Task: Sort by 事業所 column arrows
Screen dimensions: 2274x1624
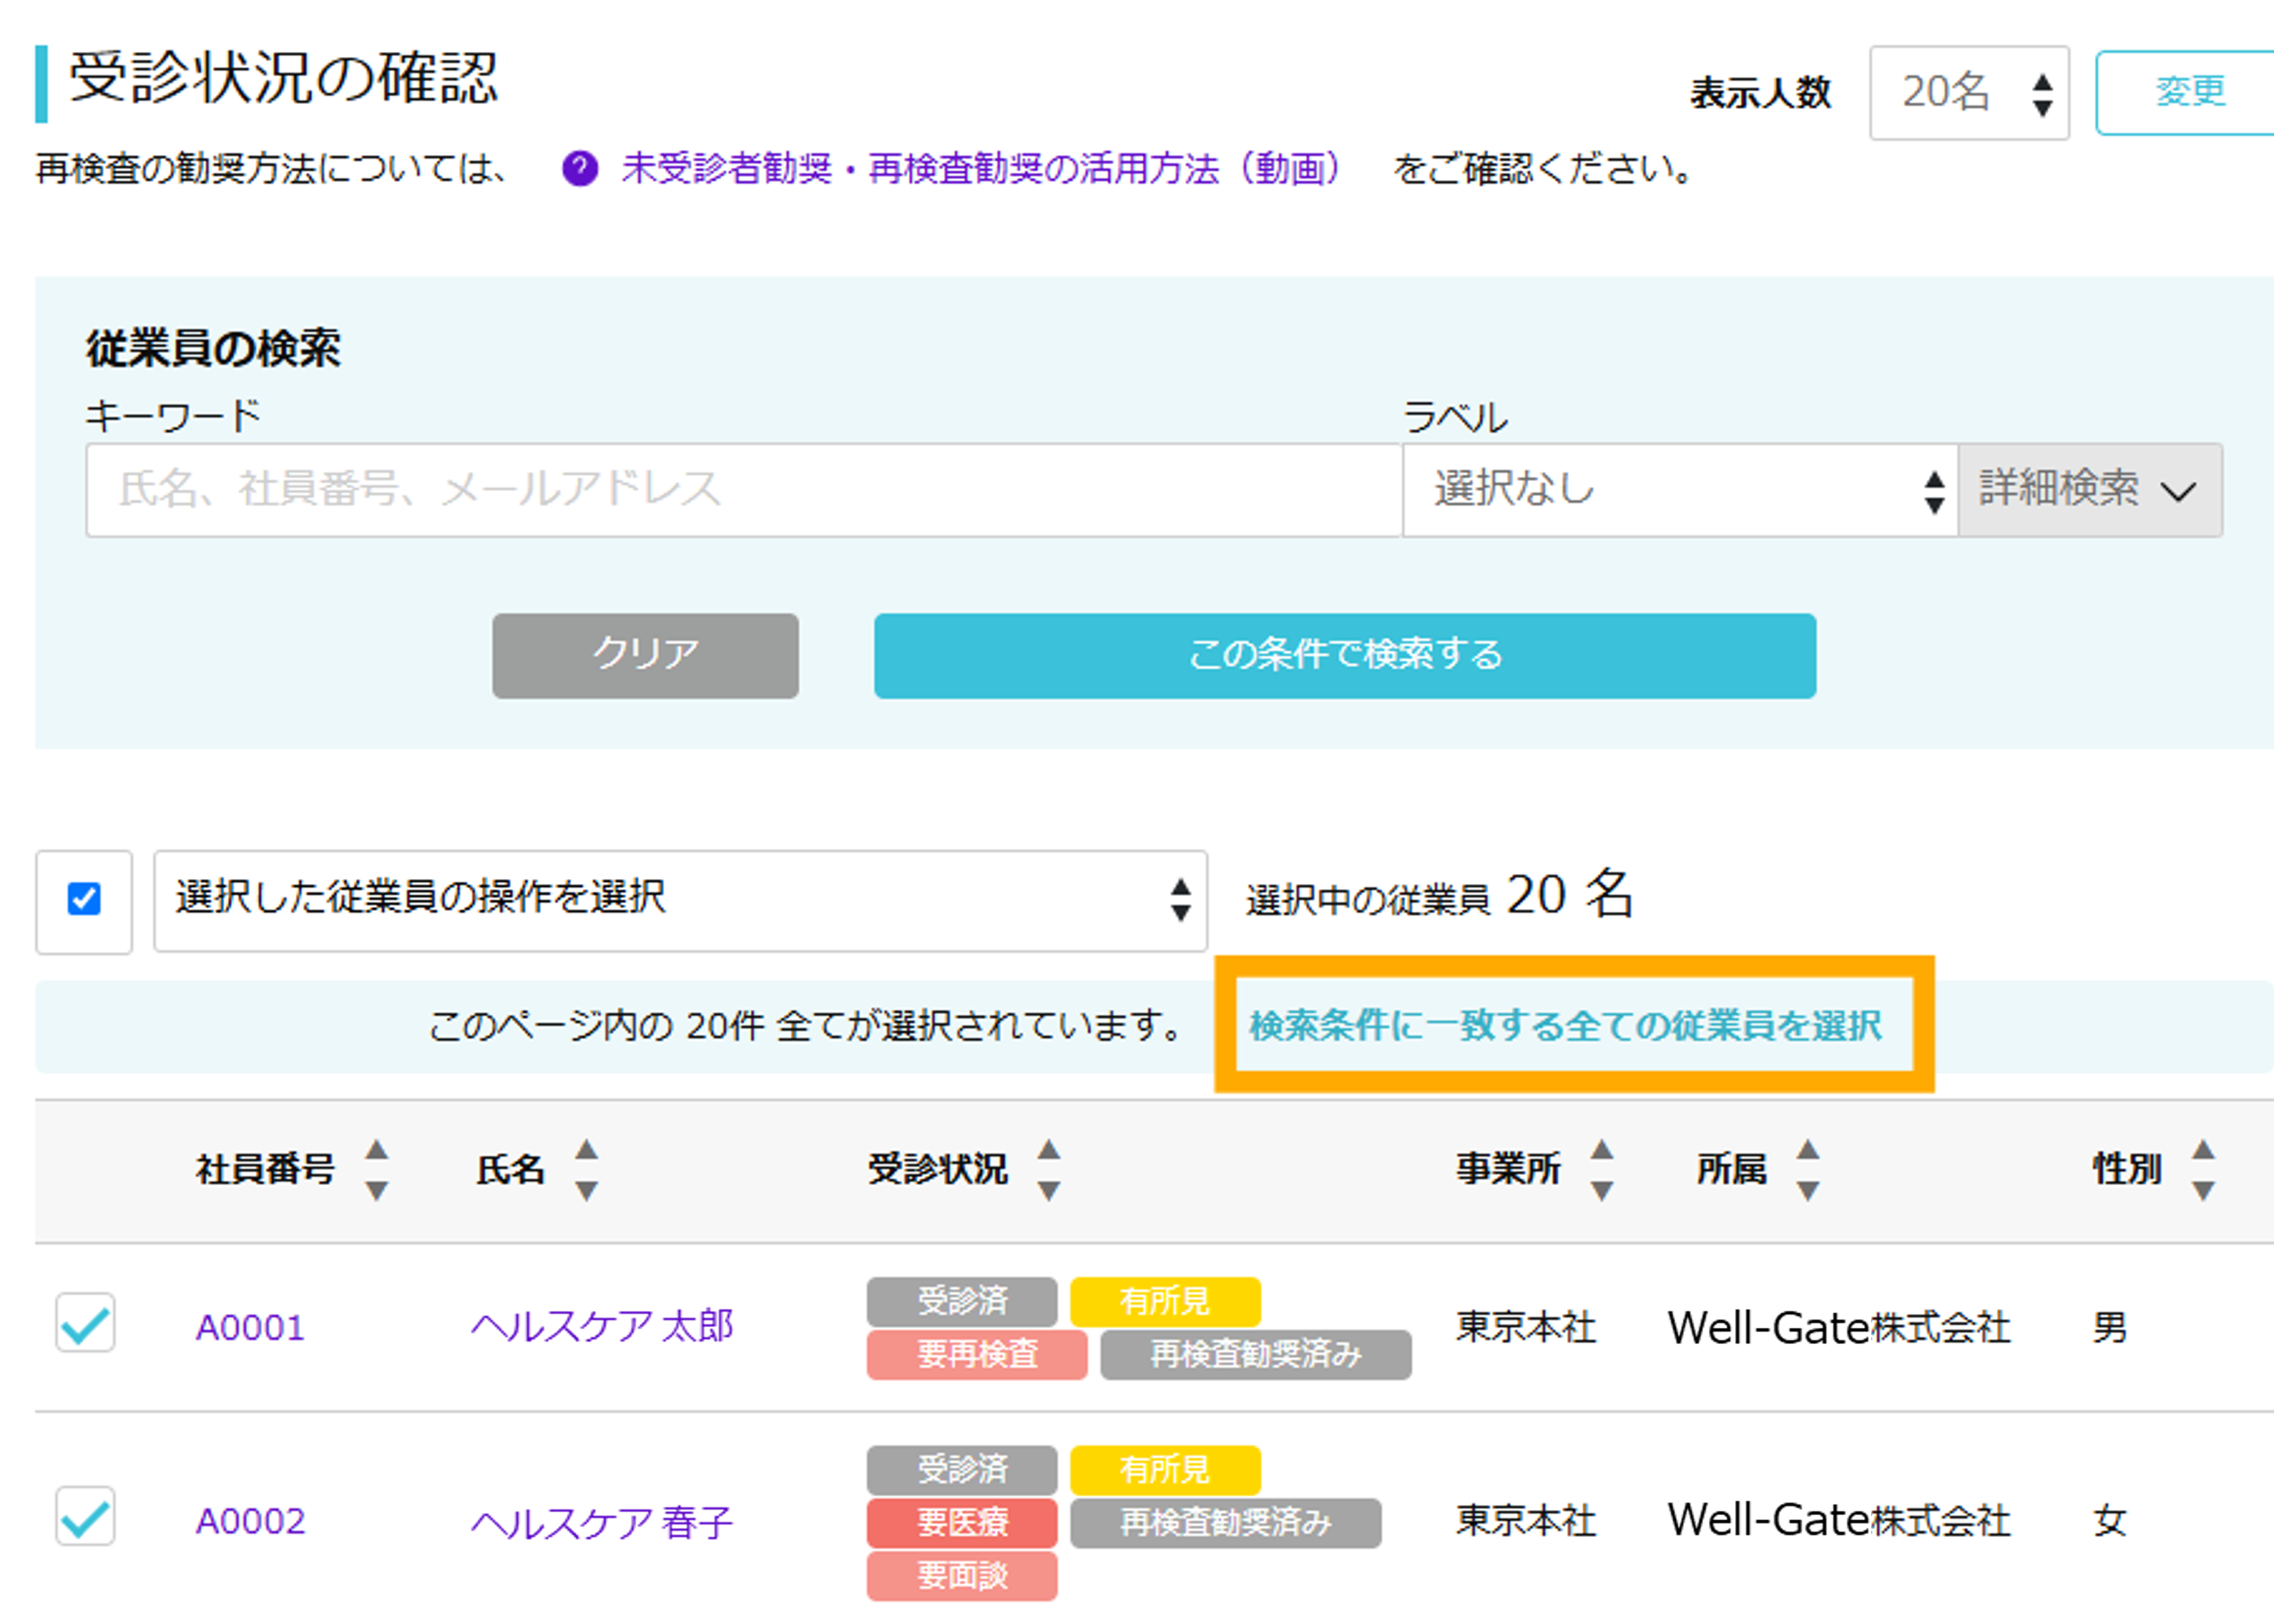Action: pyautogui.click(x=1602, y=1169)
